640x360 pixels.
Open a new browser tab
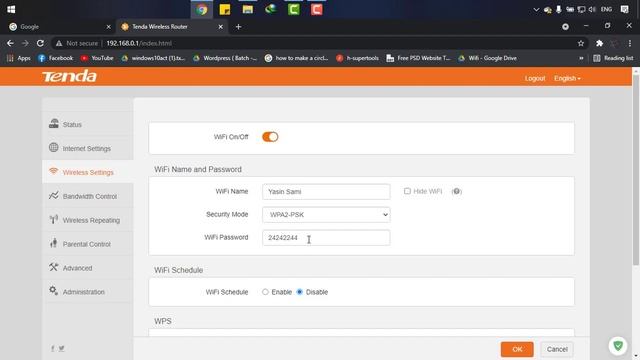238,27
